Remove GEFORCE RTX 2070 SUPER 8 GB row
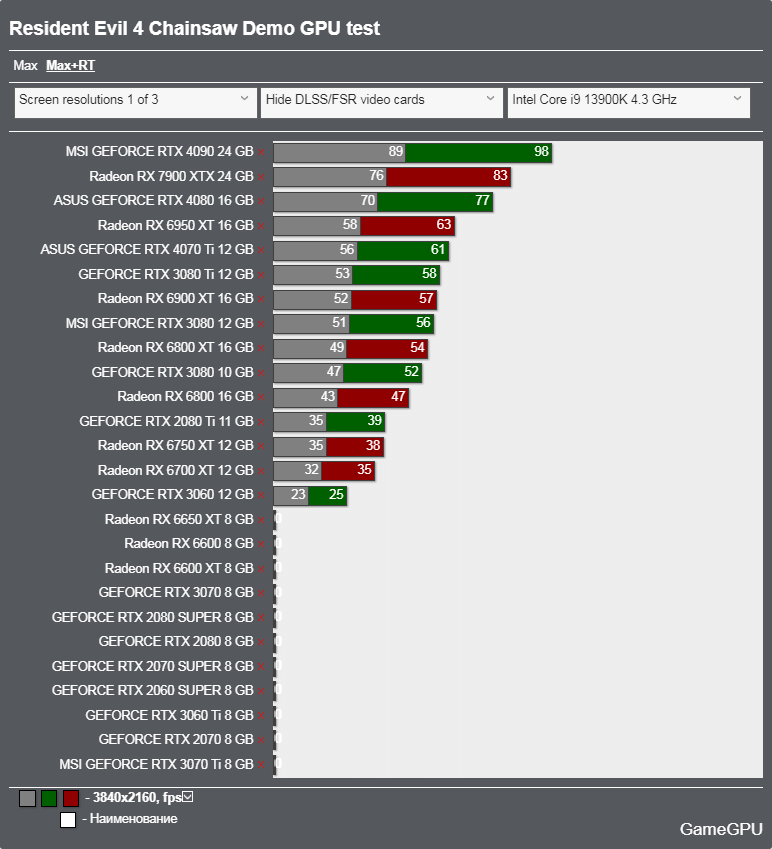The width and height of the screenshot is (772, 849). click(x=261, y=667)
